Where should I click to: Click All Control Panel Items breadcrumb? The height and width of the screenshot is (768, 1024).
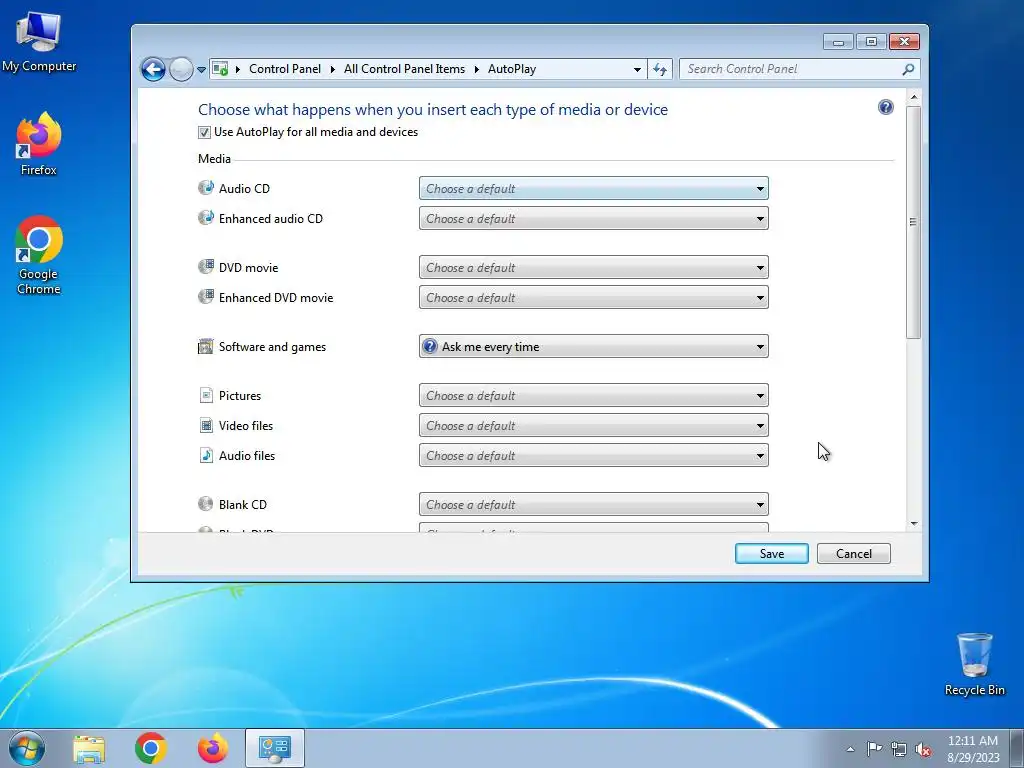[404, 69]
